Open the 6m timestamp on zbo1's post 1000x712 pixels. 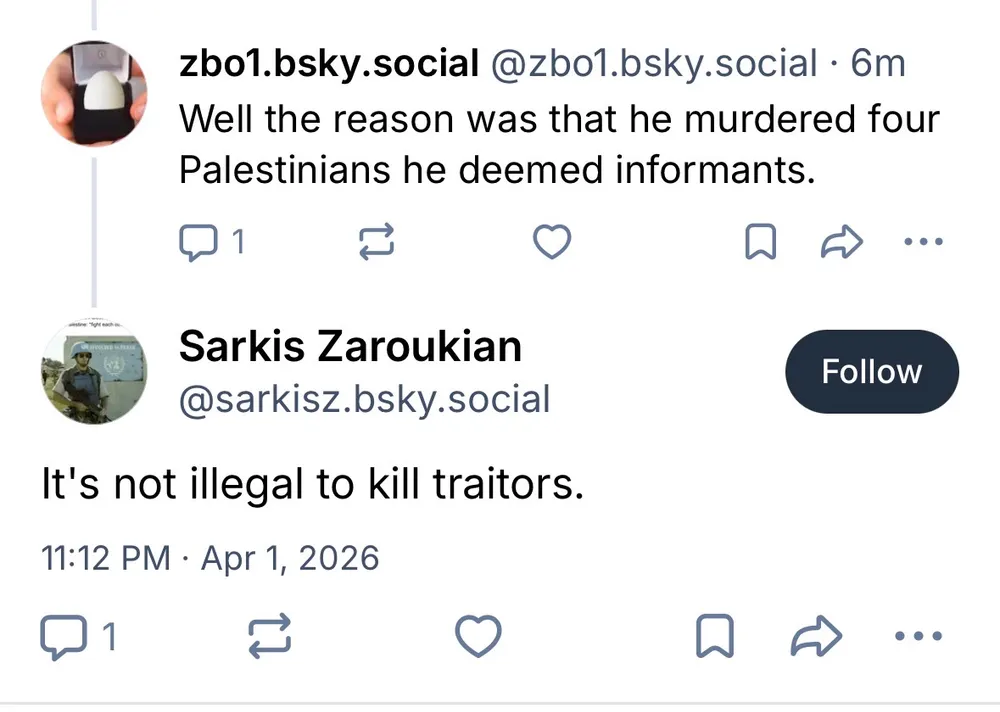tap(877, 64)
